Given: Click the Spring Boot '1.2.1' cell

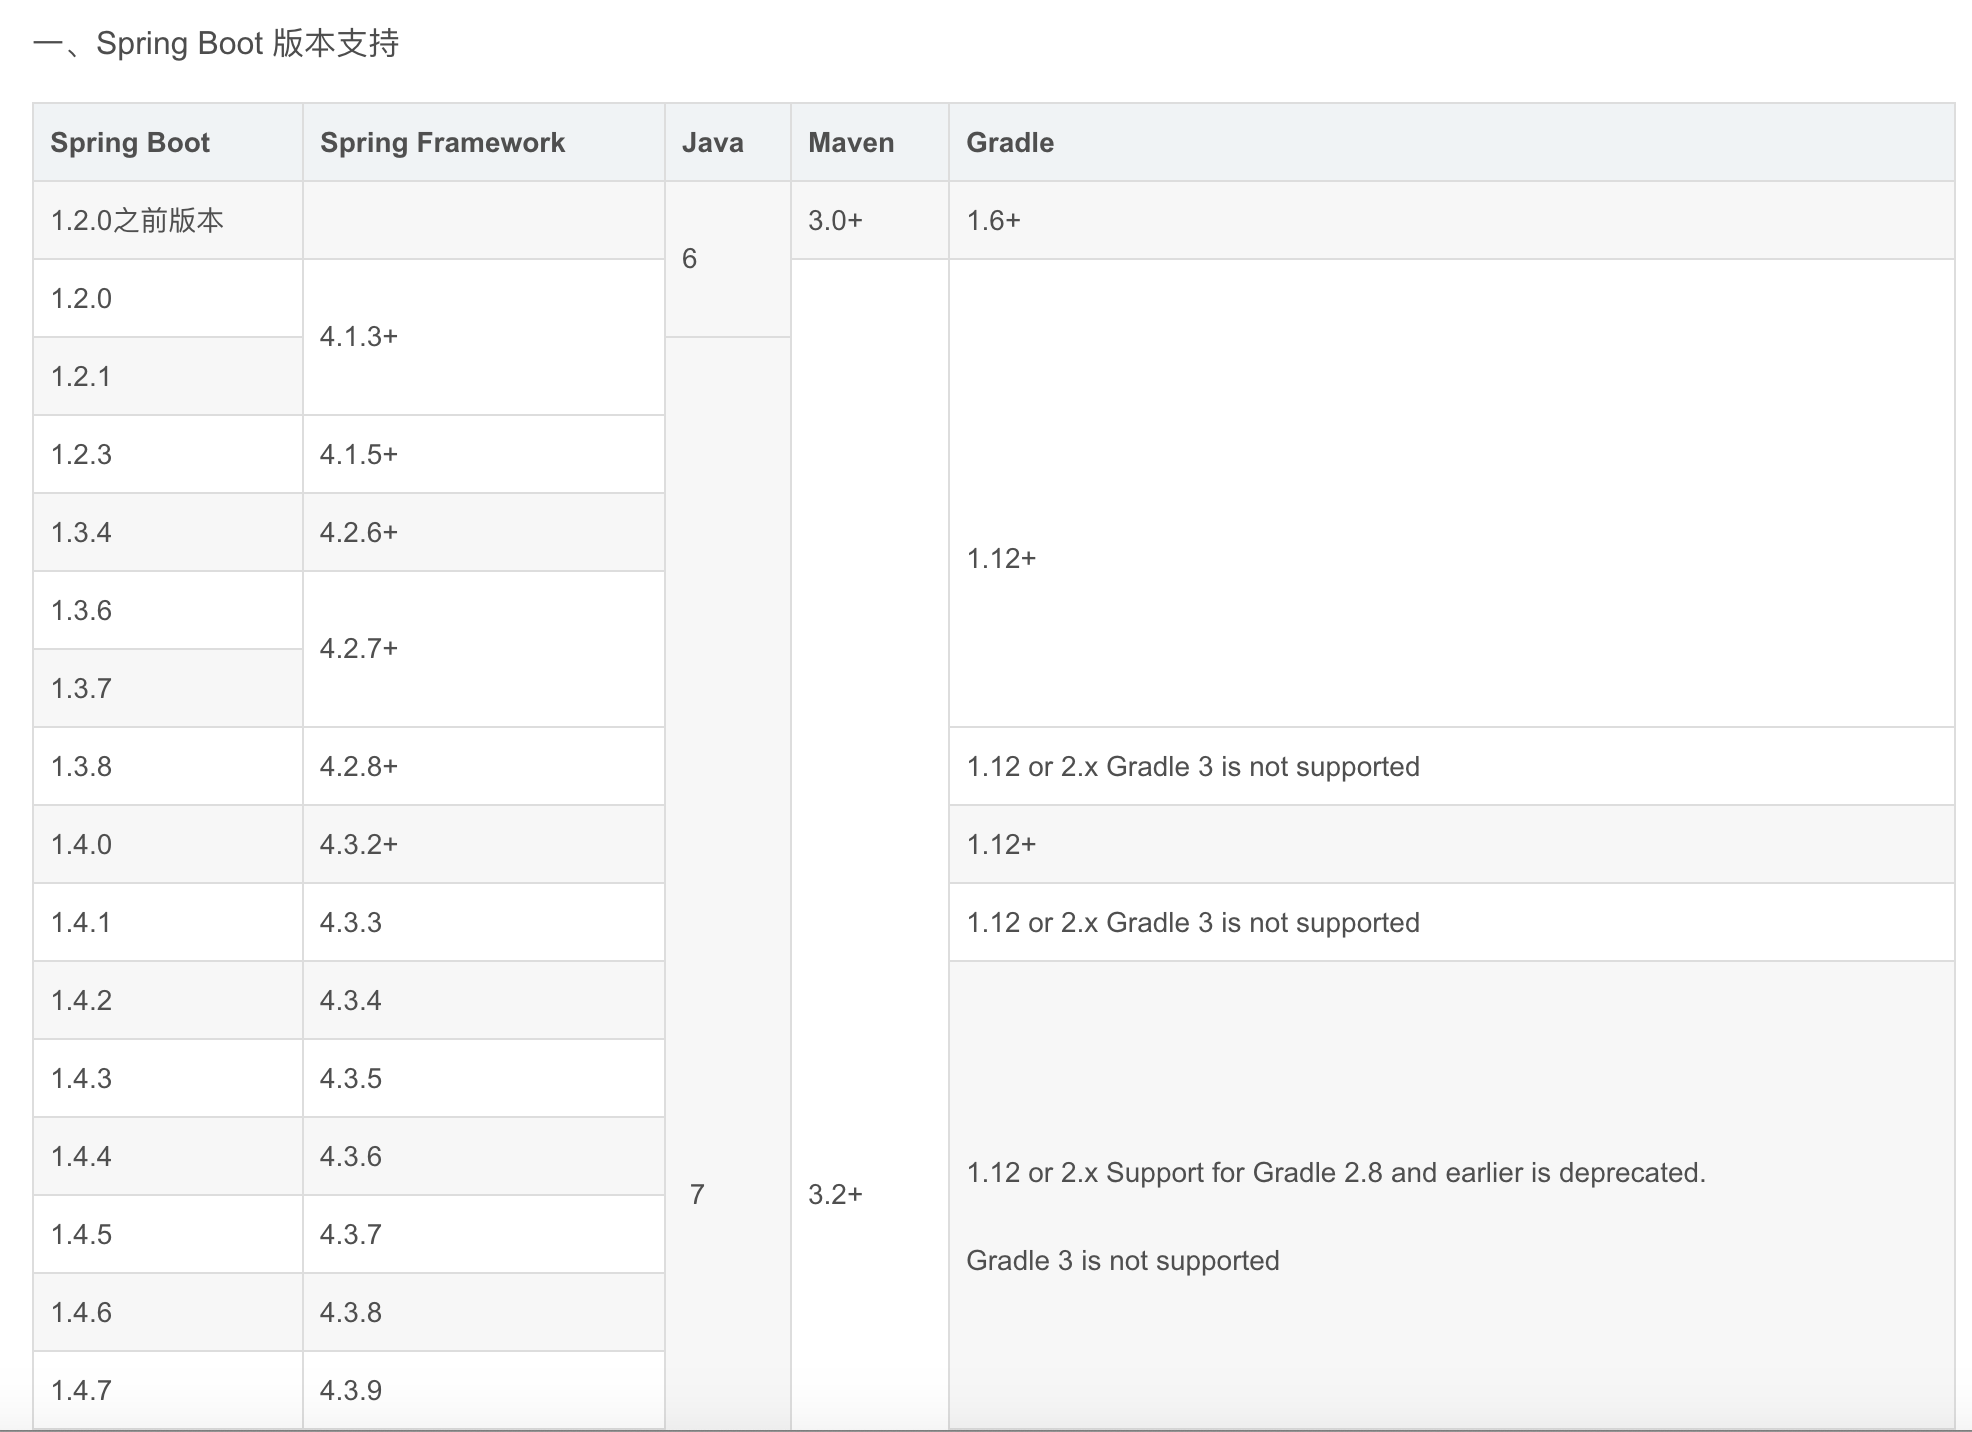Looking at the screenshot, I should coord(168,376).
